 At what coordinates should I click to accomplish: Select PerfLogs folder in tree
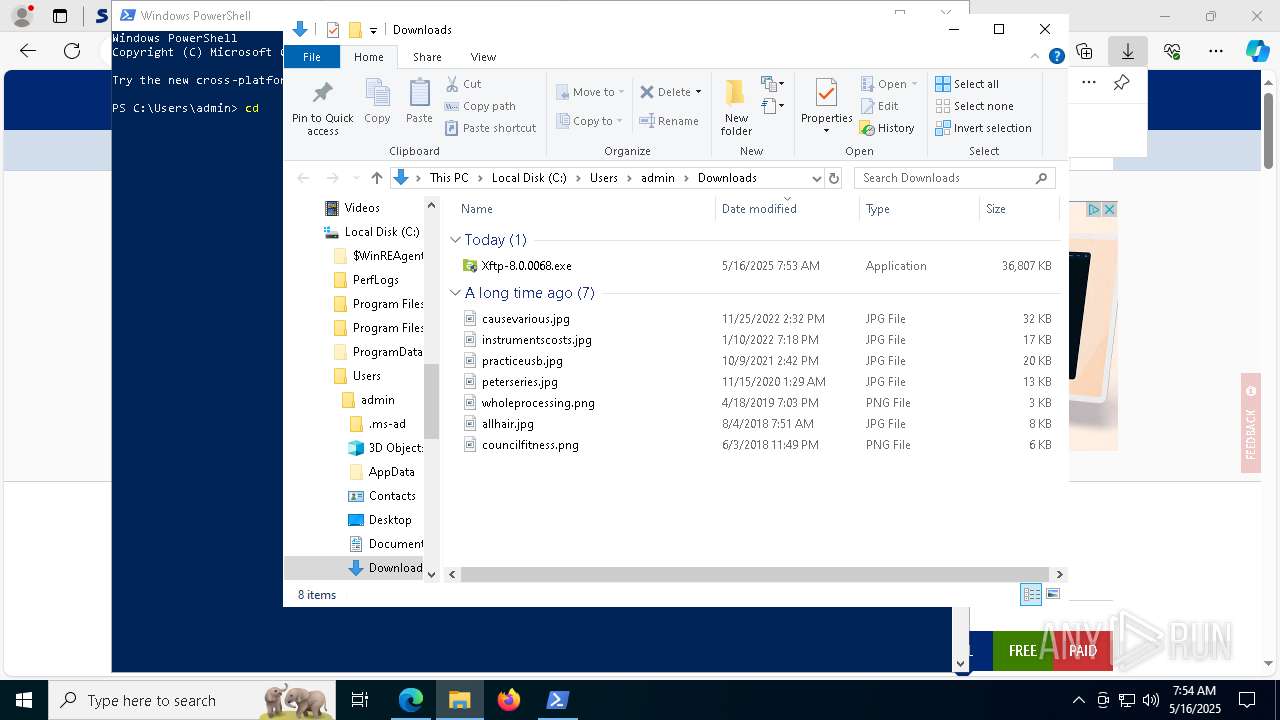click(375, 280)
